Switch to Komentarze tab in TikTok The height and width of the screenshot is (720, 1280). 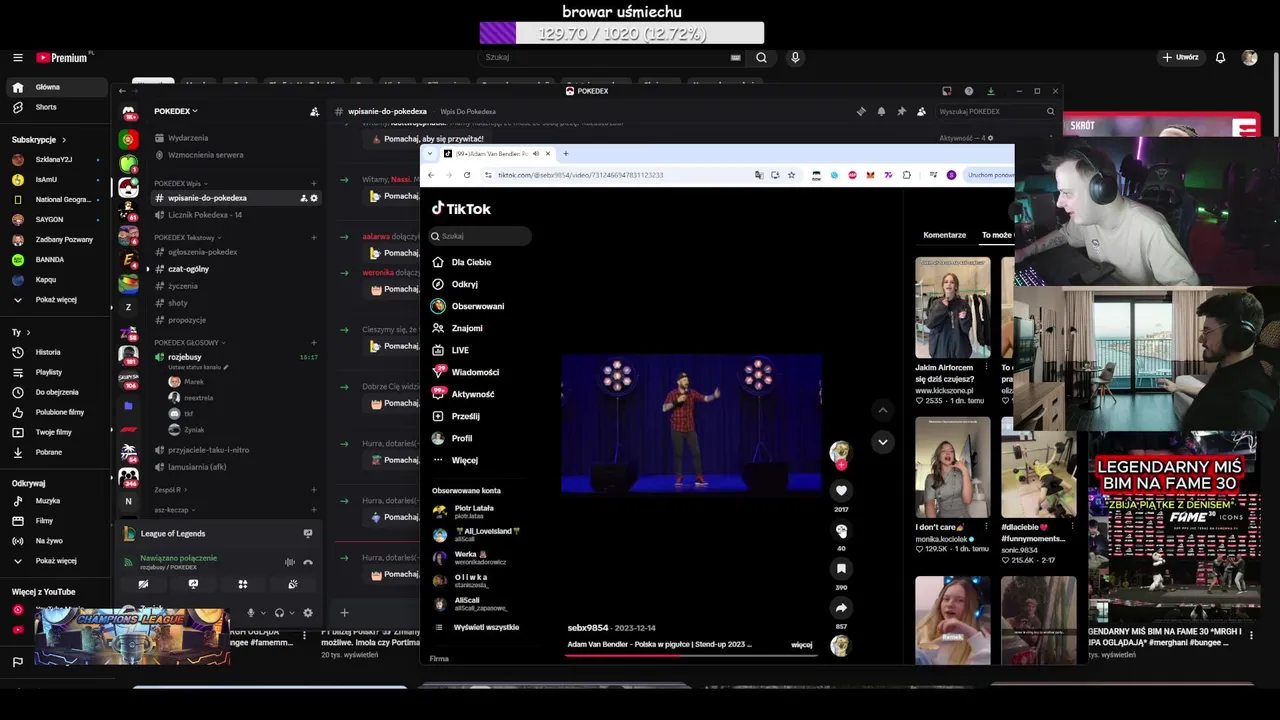coord(945,235)
